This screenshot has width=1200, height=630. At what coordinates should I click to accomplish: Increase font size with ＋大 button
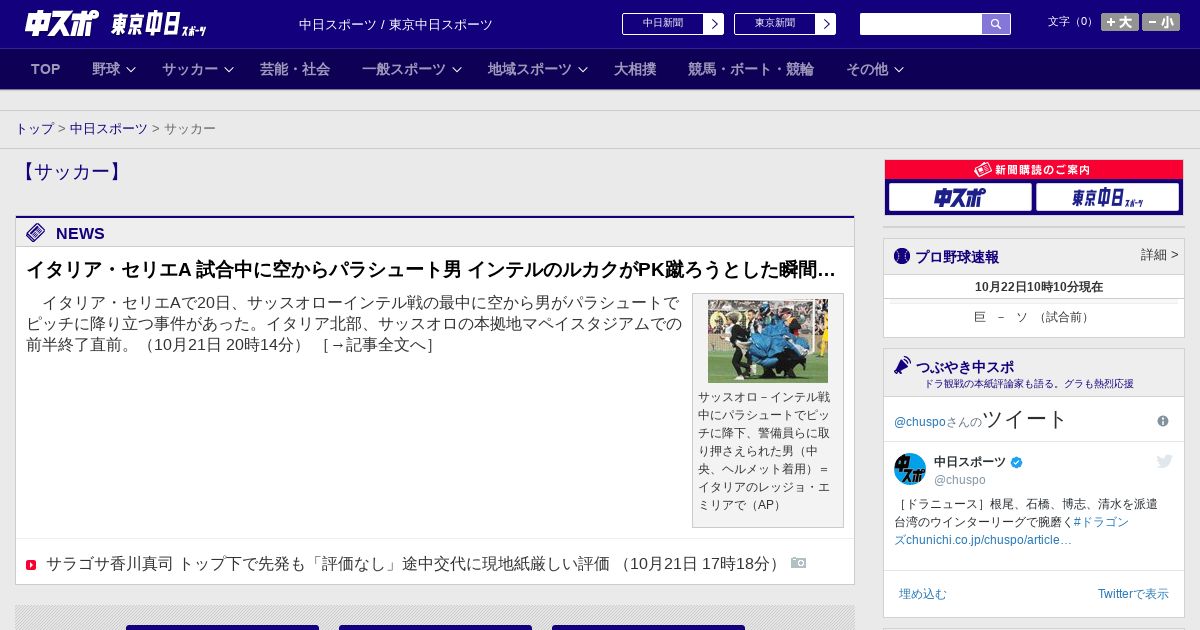point(1120,22)
